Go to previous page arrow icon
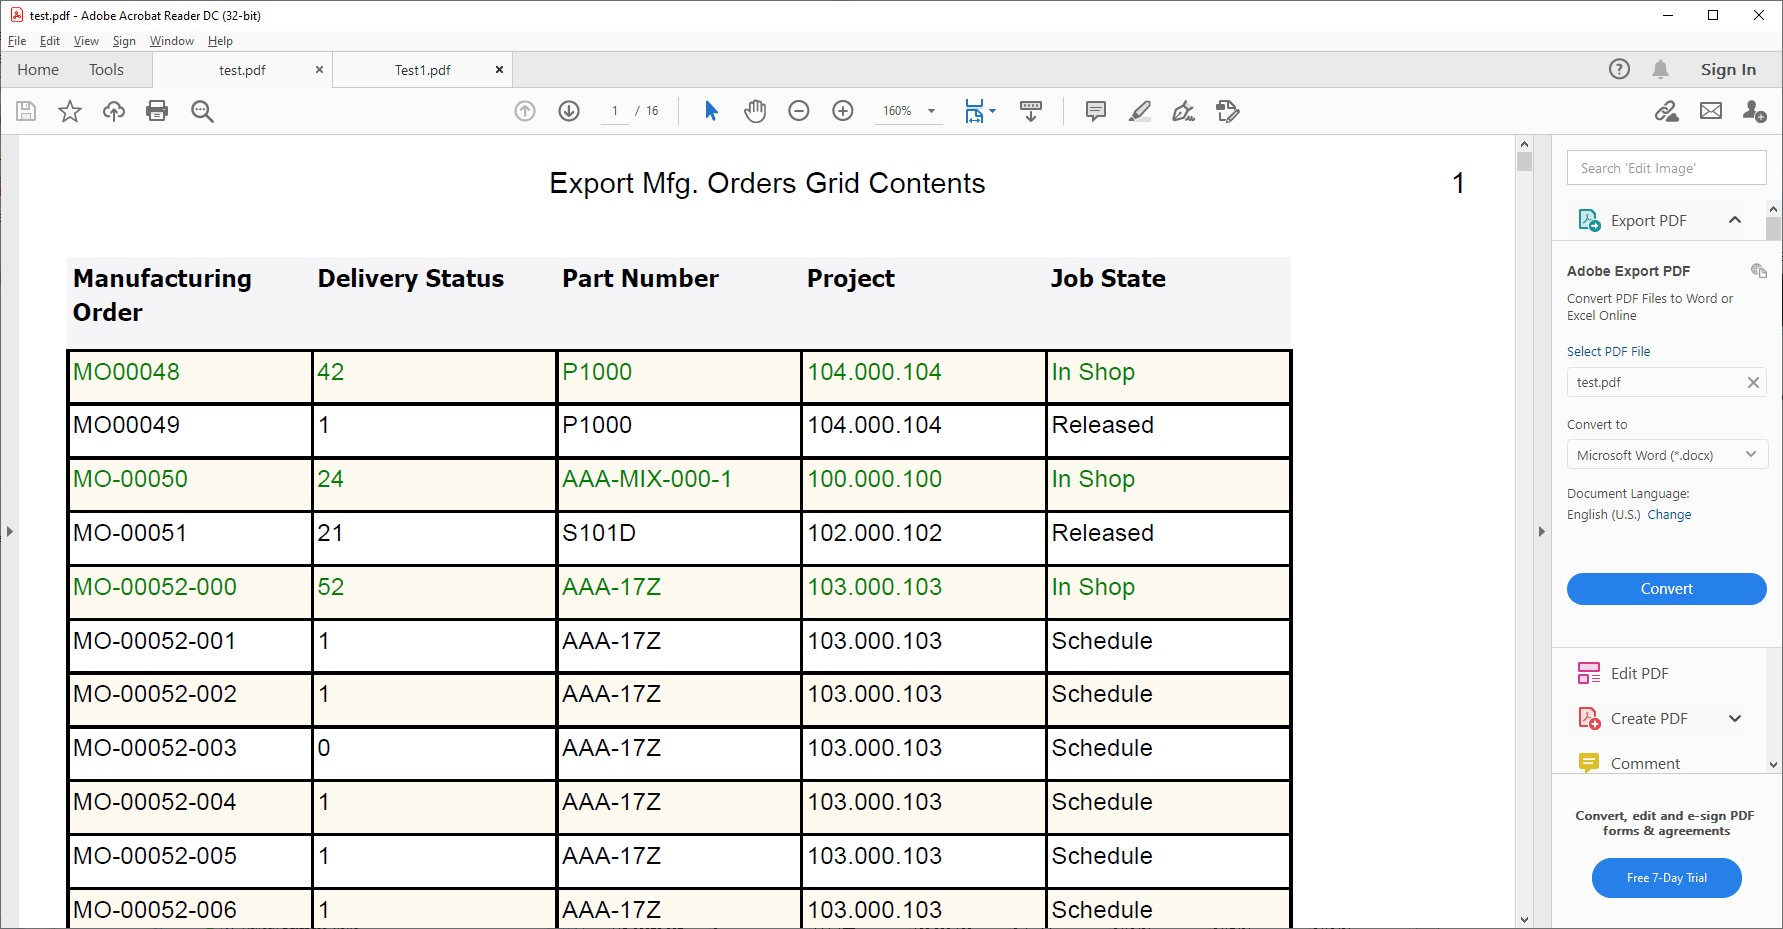 pos(525,111)
